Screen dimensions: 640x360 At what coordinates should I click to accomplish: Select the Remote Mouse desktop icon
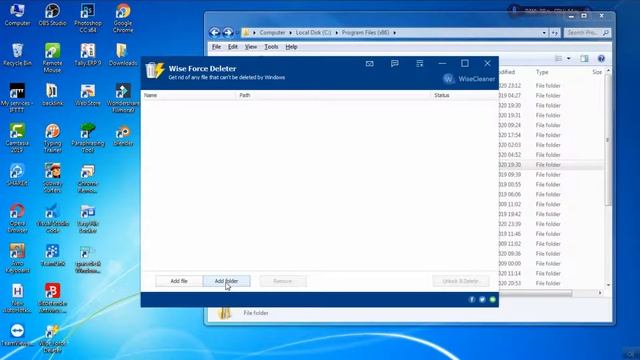coord(52,58)
